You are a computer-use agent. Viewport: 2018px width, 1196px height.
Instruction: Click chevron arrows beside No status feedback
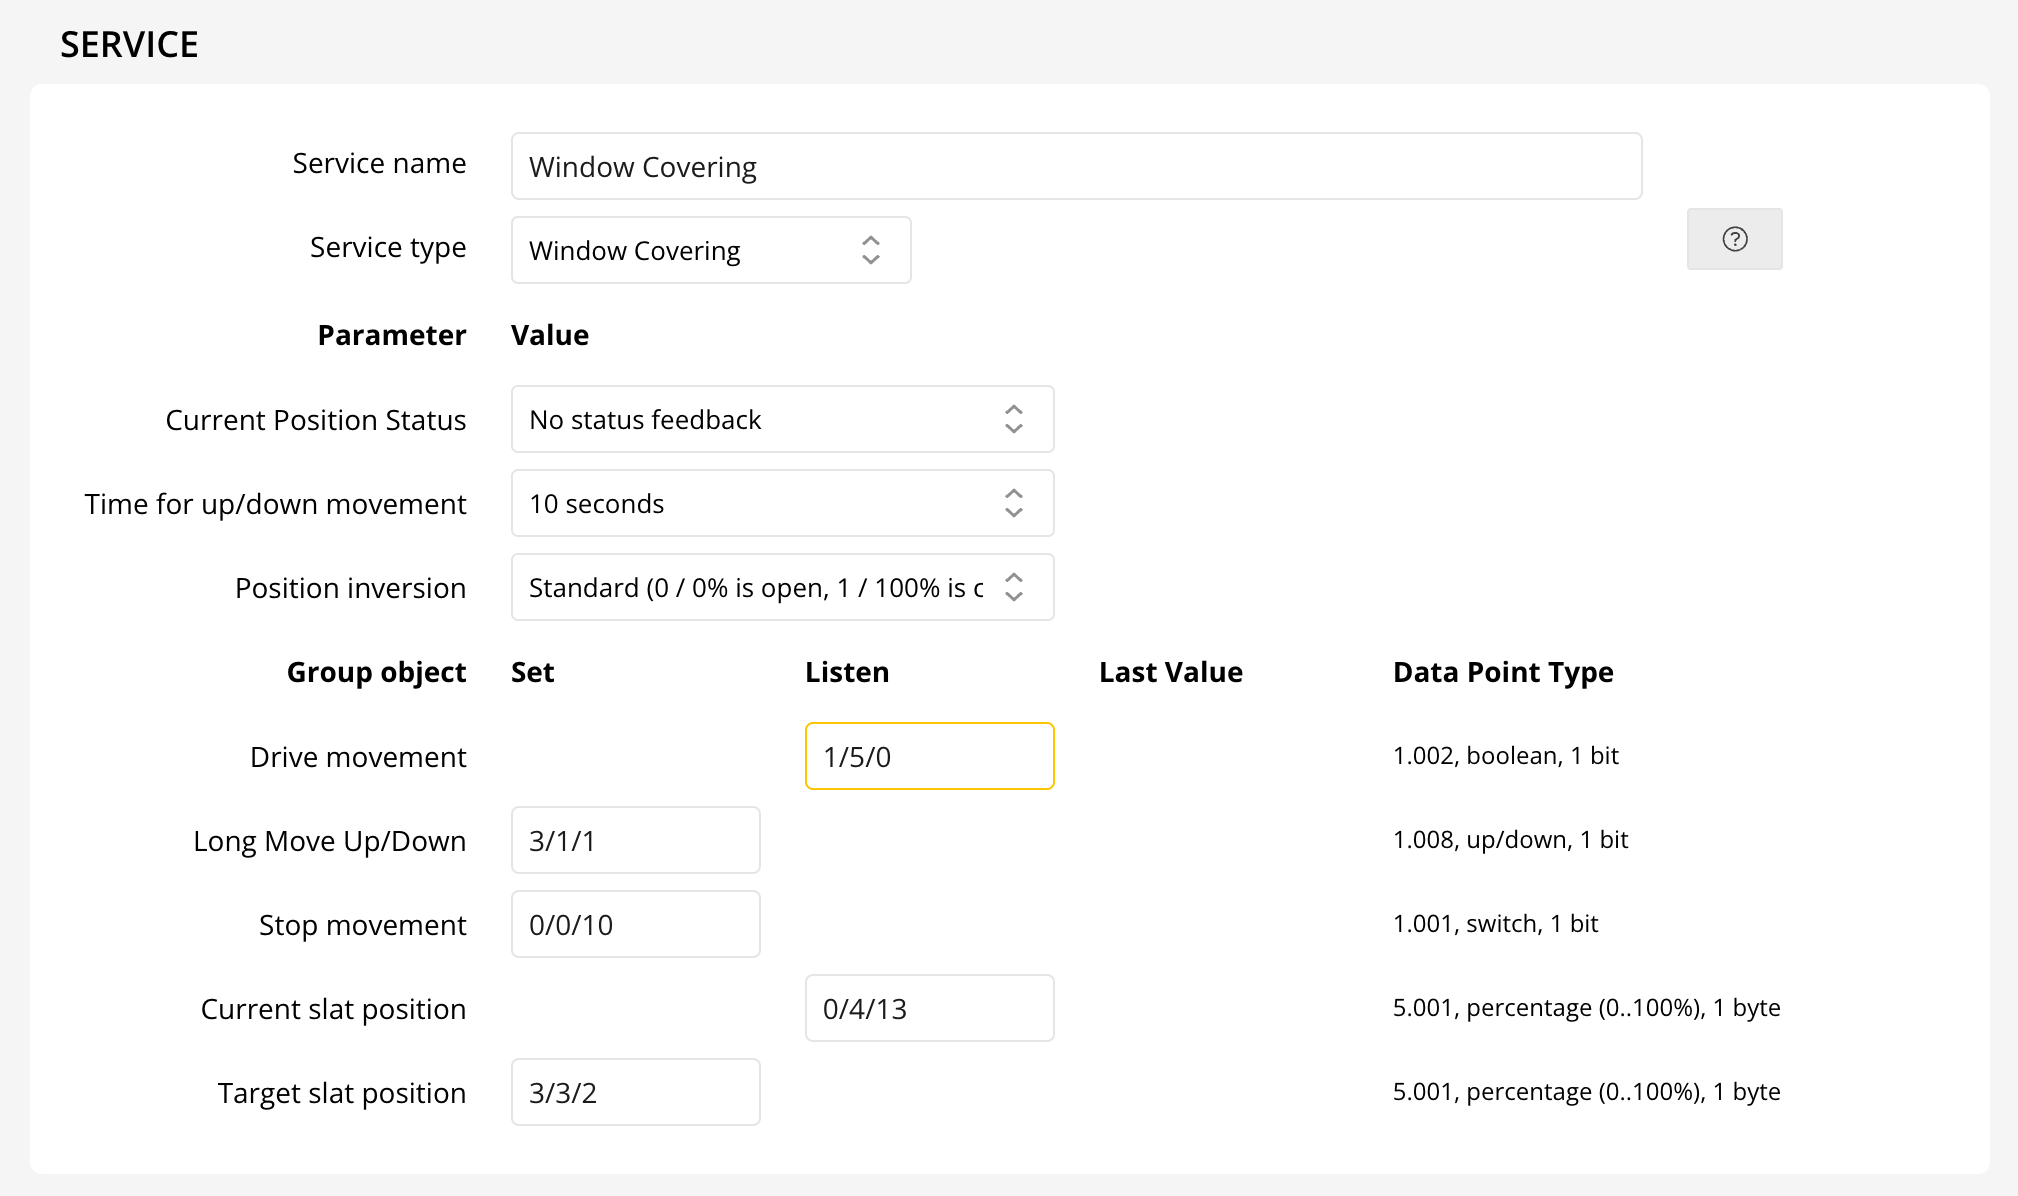[1014, 419]
